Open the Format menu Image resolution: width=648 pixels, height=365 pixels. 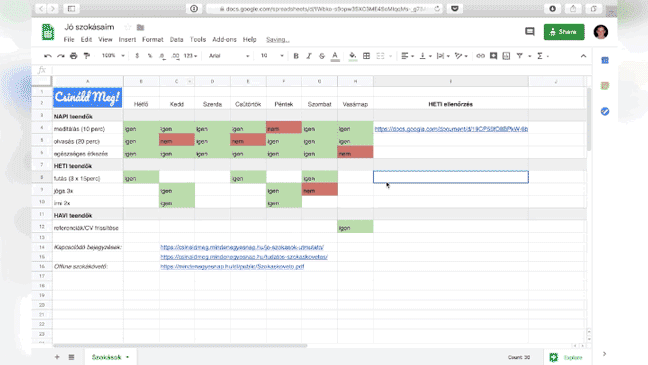coord(153,40)
